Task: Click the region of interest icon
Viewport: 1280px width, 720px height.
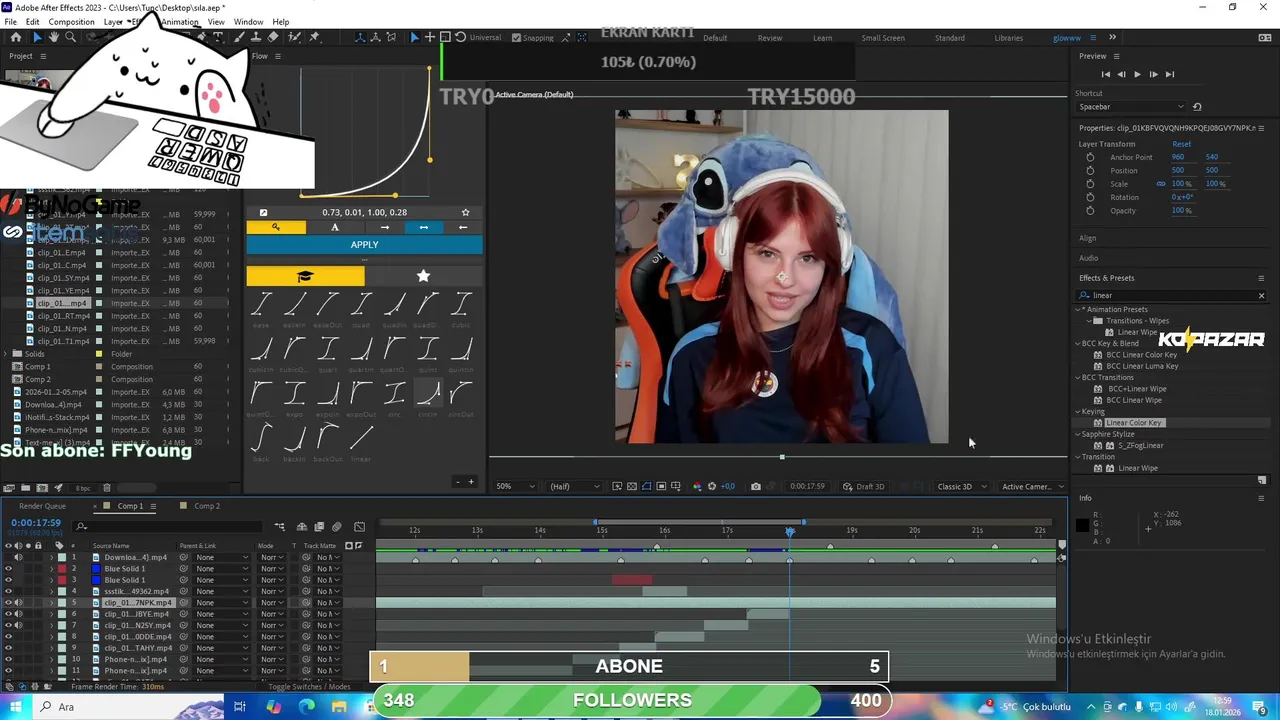Action: point(662,487)
